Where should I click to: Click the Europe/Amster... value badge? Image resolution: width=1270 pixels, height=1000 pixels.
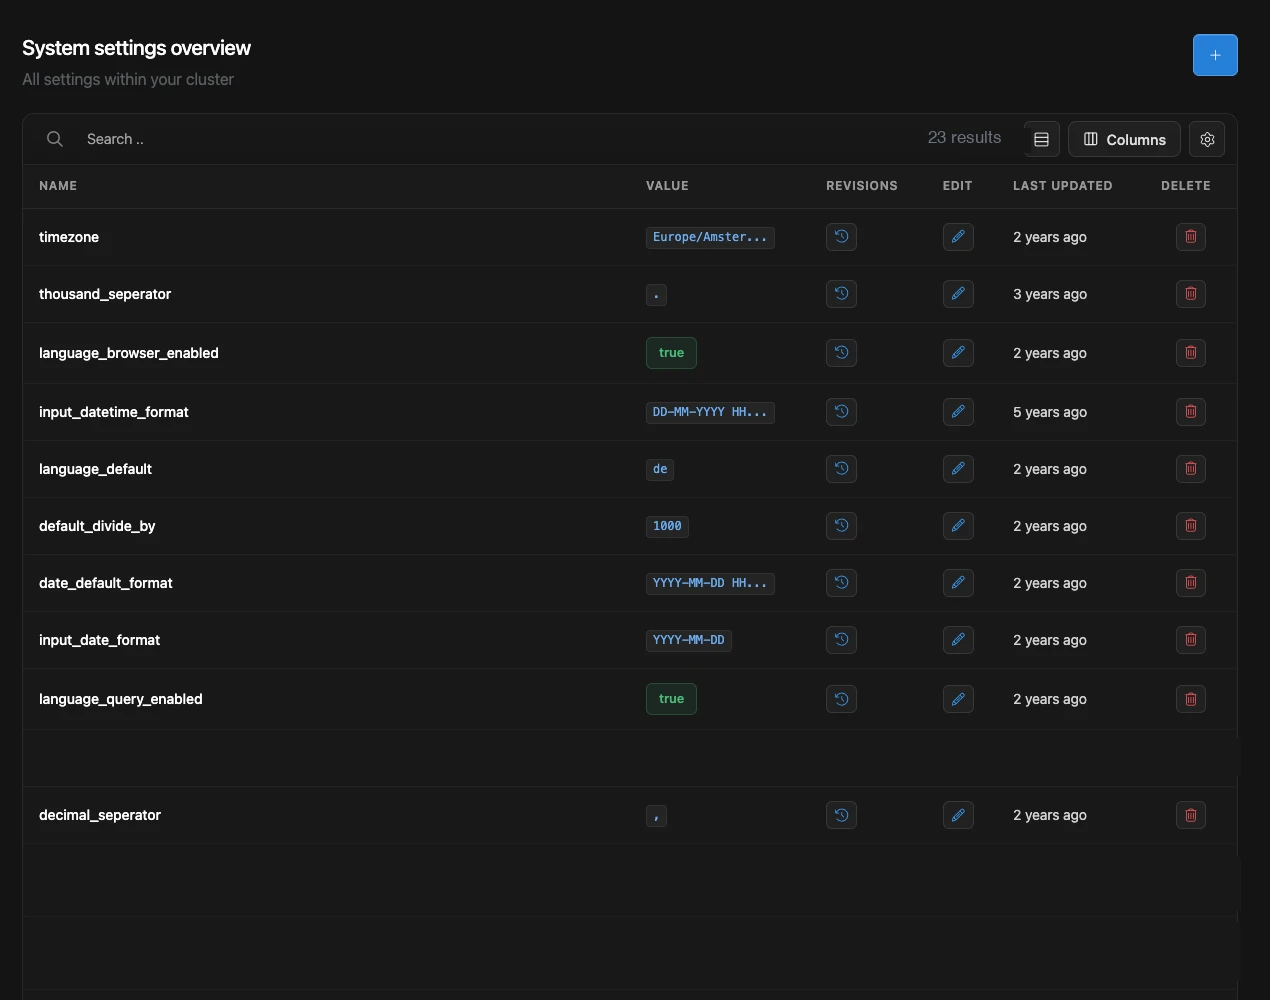pos(710,237)
